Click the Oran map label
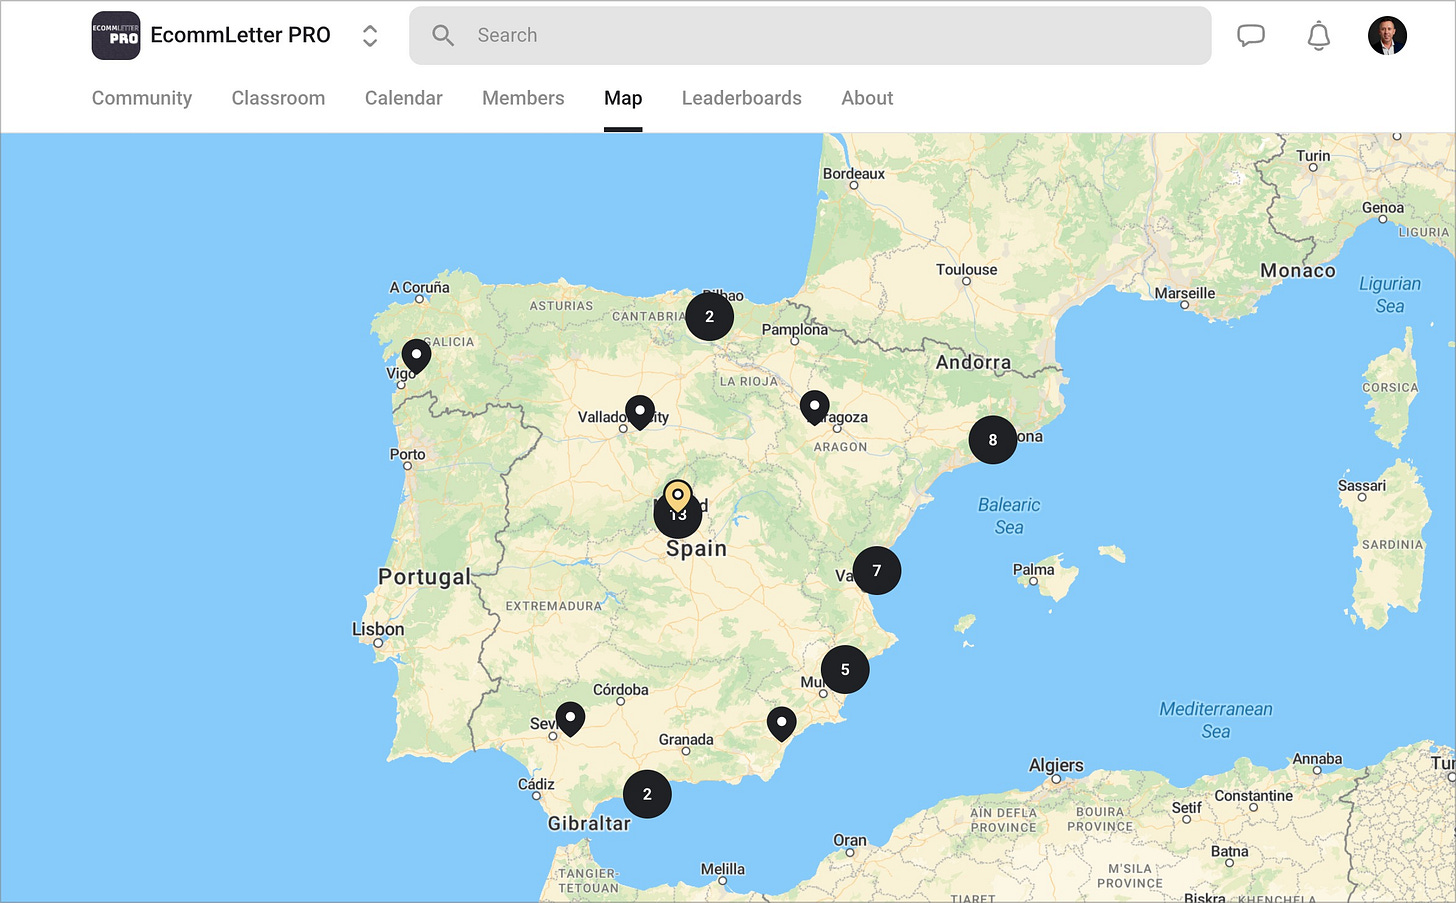This screenshot has width=1456, height=903. pyautogui.click(x=850, y=840)
